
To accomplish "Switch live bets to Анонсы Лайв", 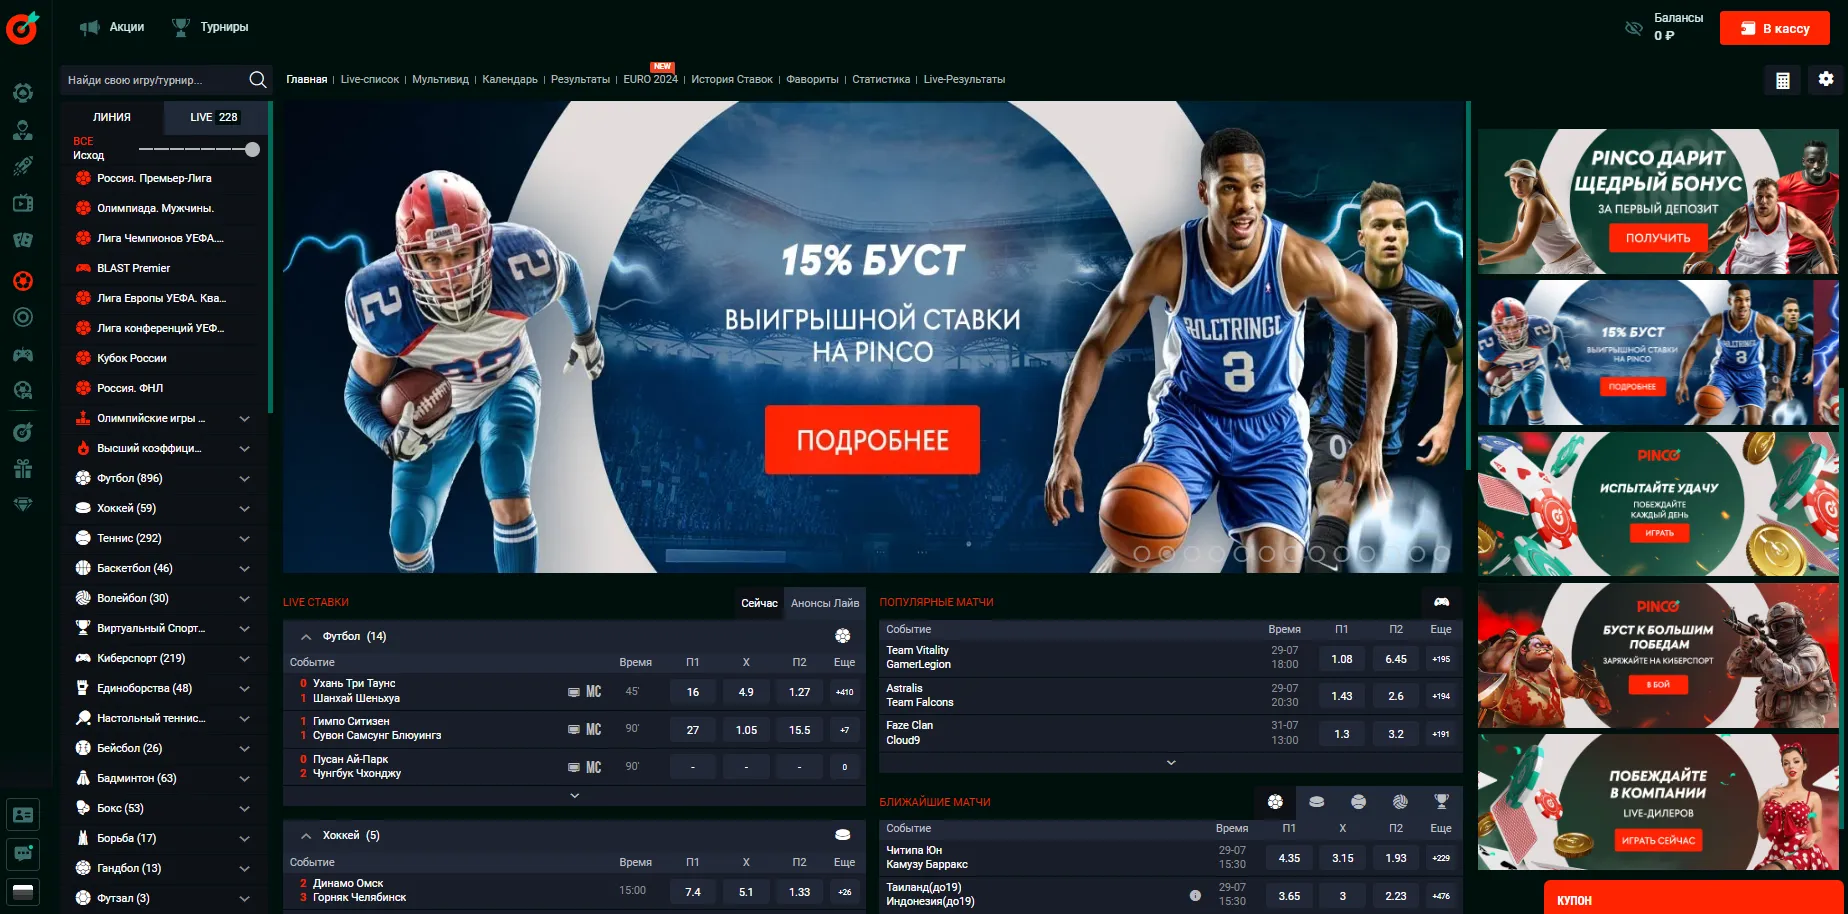I will tap(824, 603).
